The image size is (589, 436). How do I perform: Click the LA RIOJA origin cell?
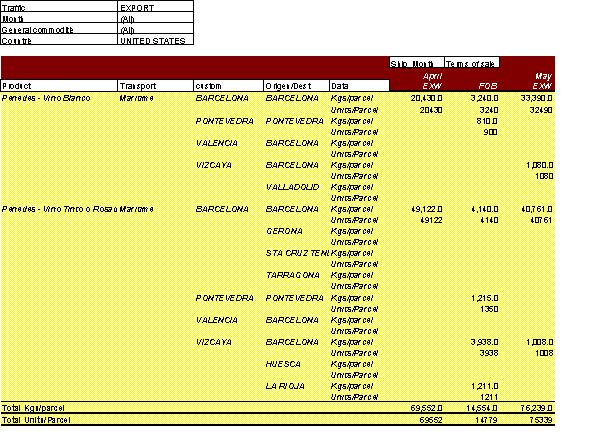285,386
